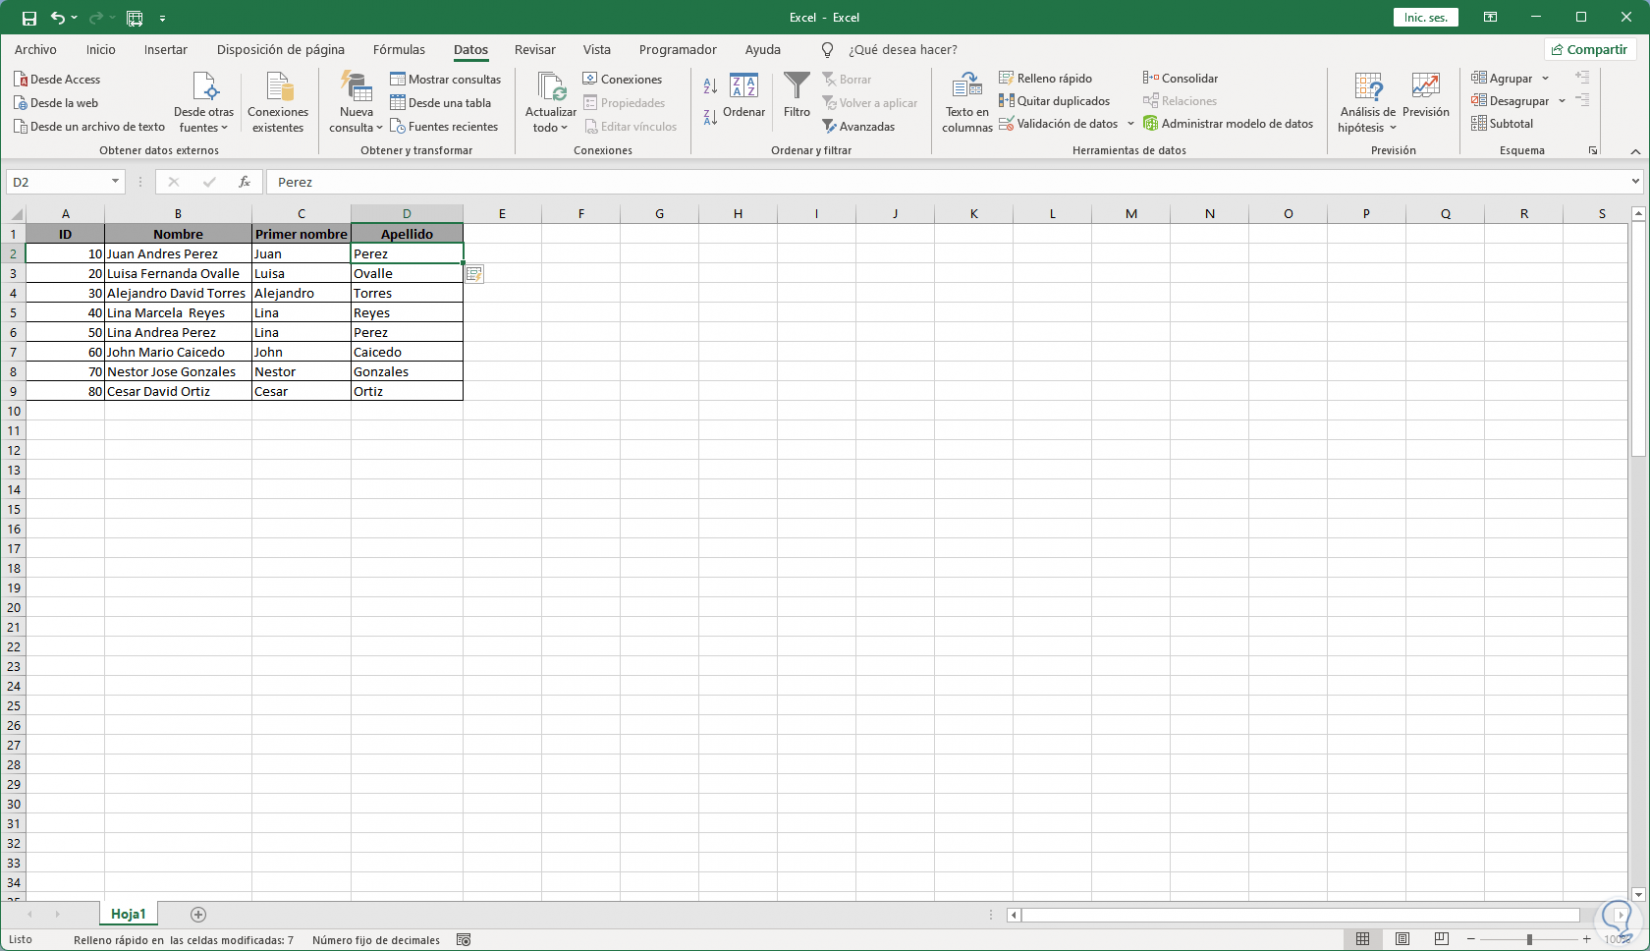Sort descending Z to A icon
Viewport: 1650px width, 951px height.
pyautogui.click(x=710, y=117)
